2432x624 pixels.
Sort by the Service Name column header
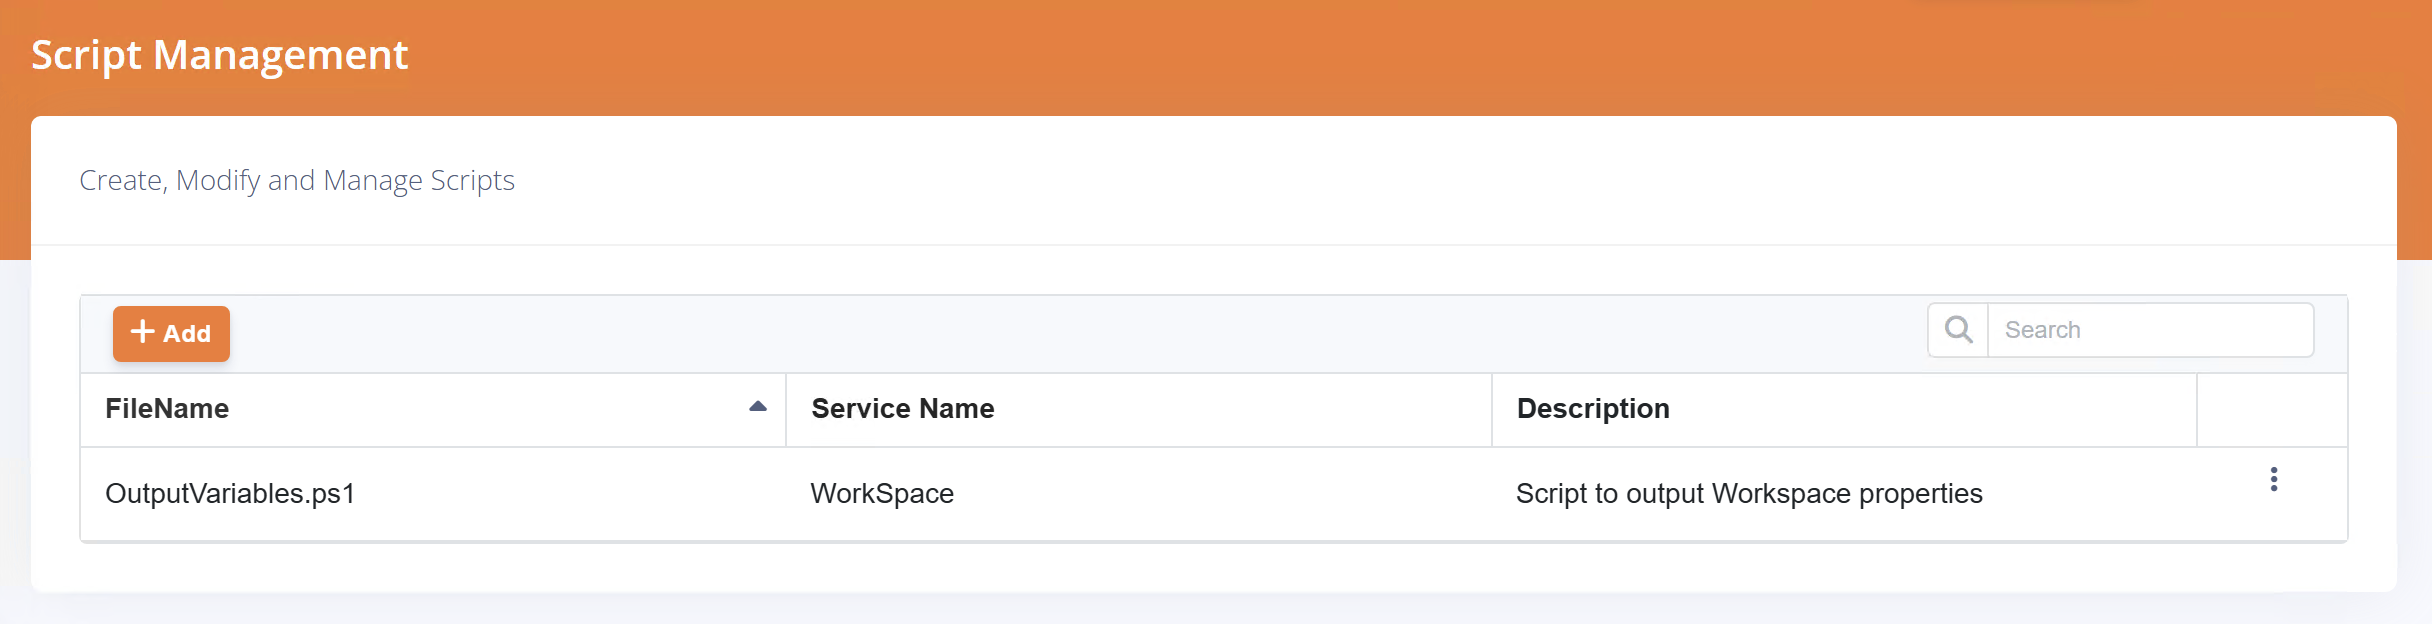tap(902, 409)
